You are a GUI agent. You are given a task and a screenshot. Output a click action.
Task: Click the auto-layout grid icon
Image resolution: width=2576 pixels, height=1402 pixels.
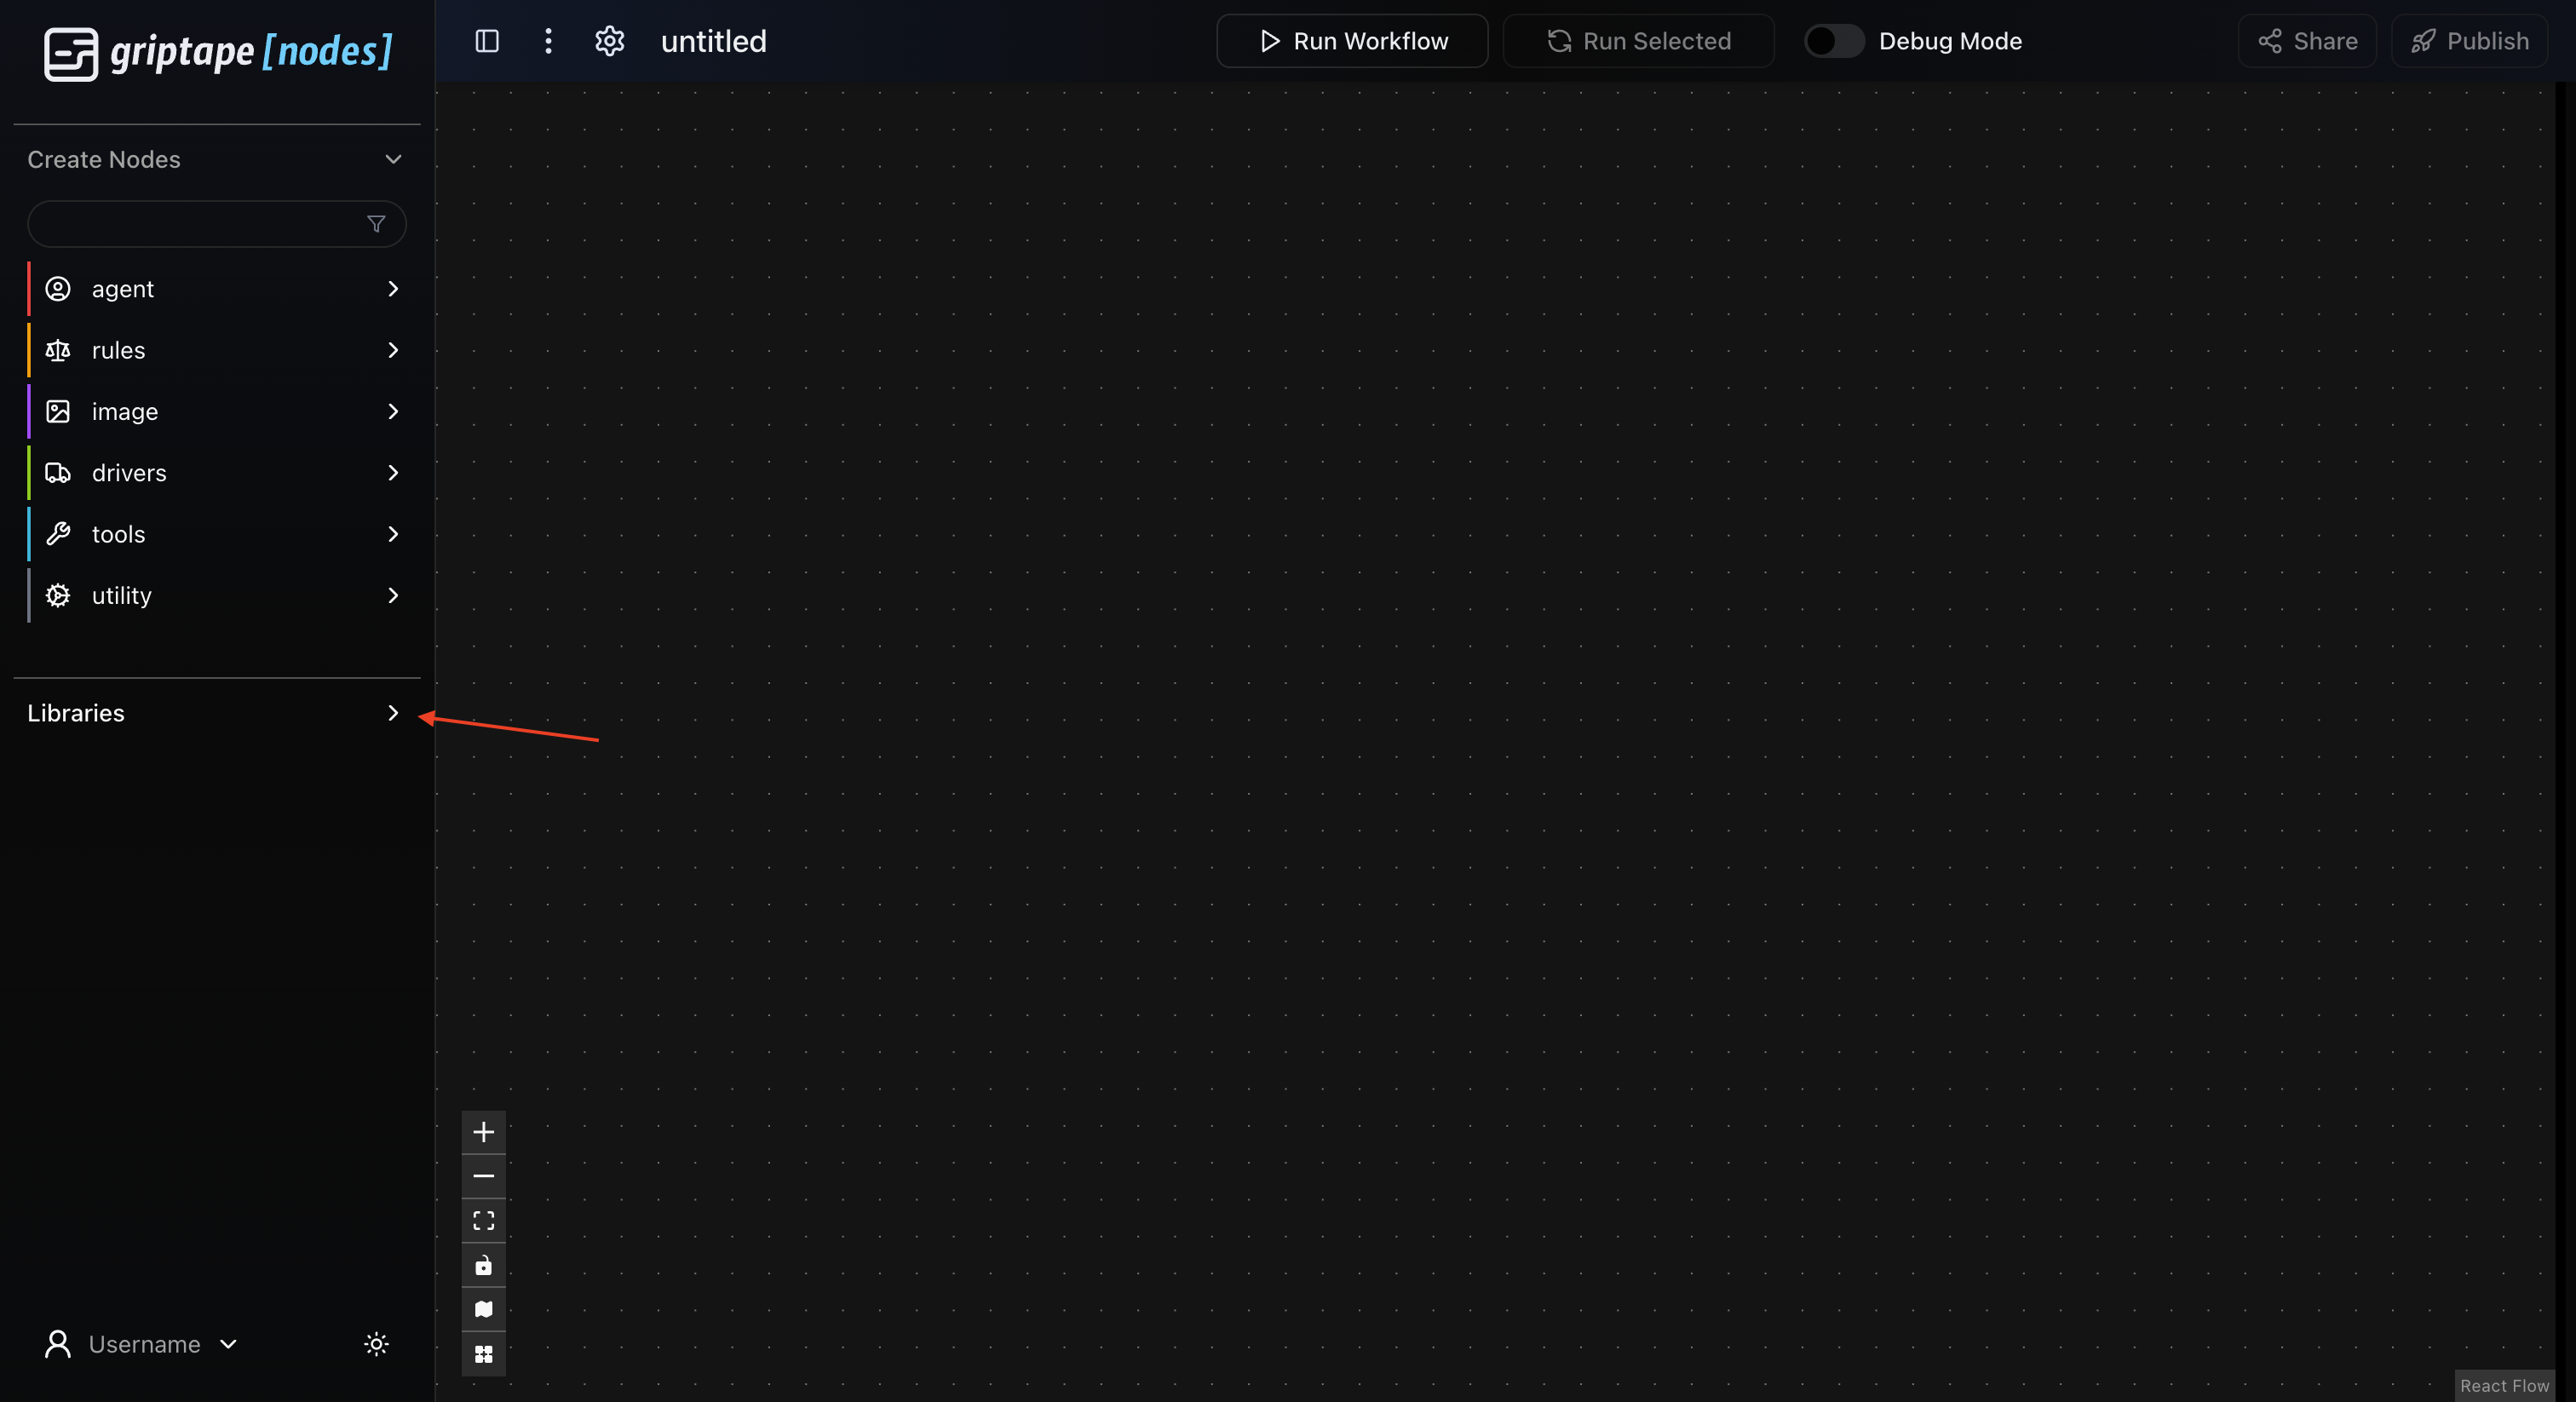[483, 1354]
